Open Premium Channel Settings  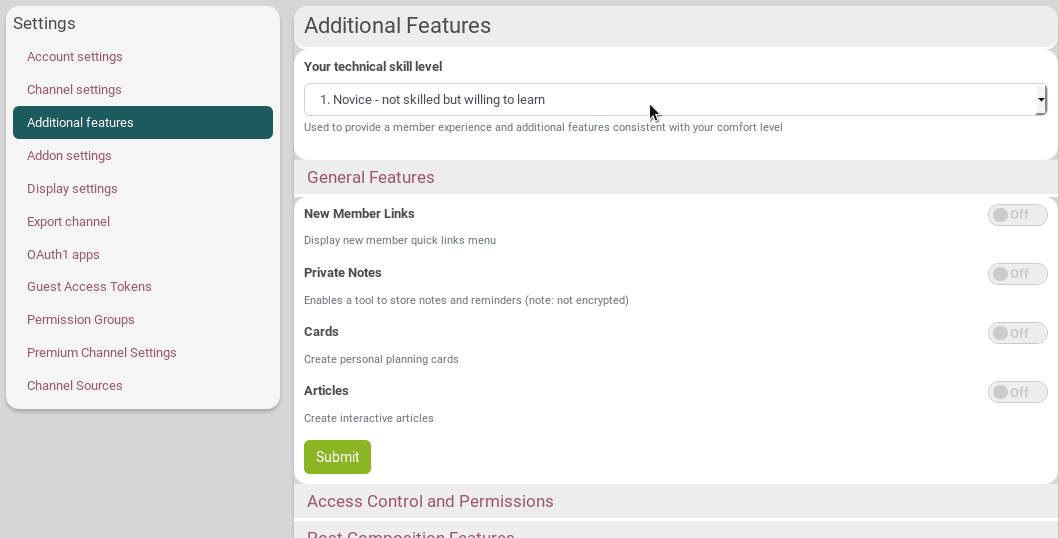(101, 353)
